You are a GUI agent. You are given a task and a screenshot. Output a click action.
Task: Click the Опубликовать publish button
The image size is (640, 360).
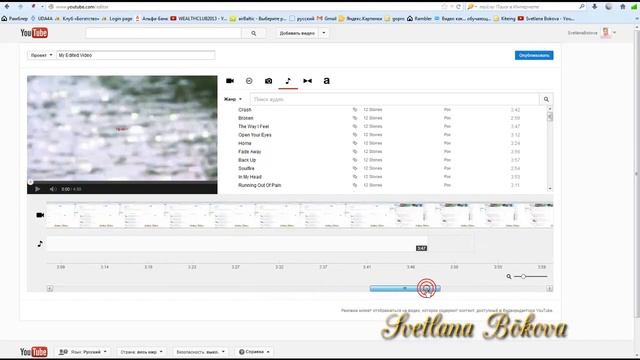click(534, 55)
